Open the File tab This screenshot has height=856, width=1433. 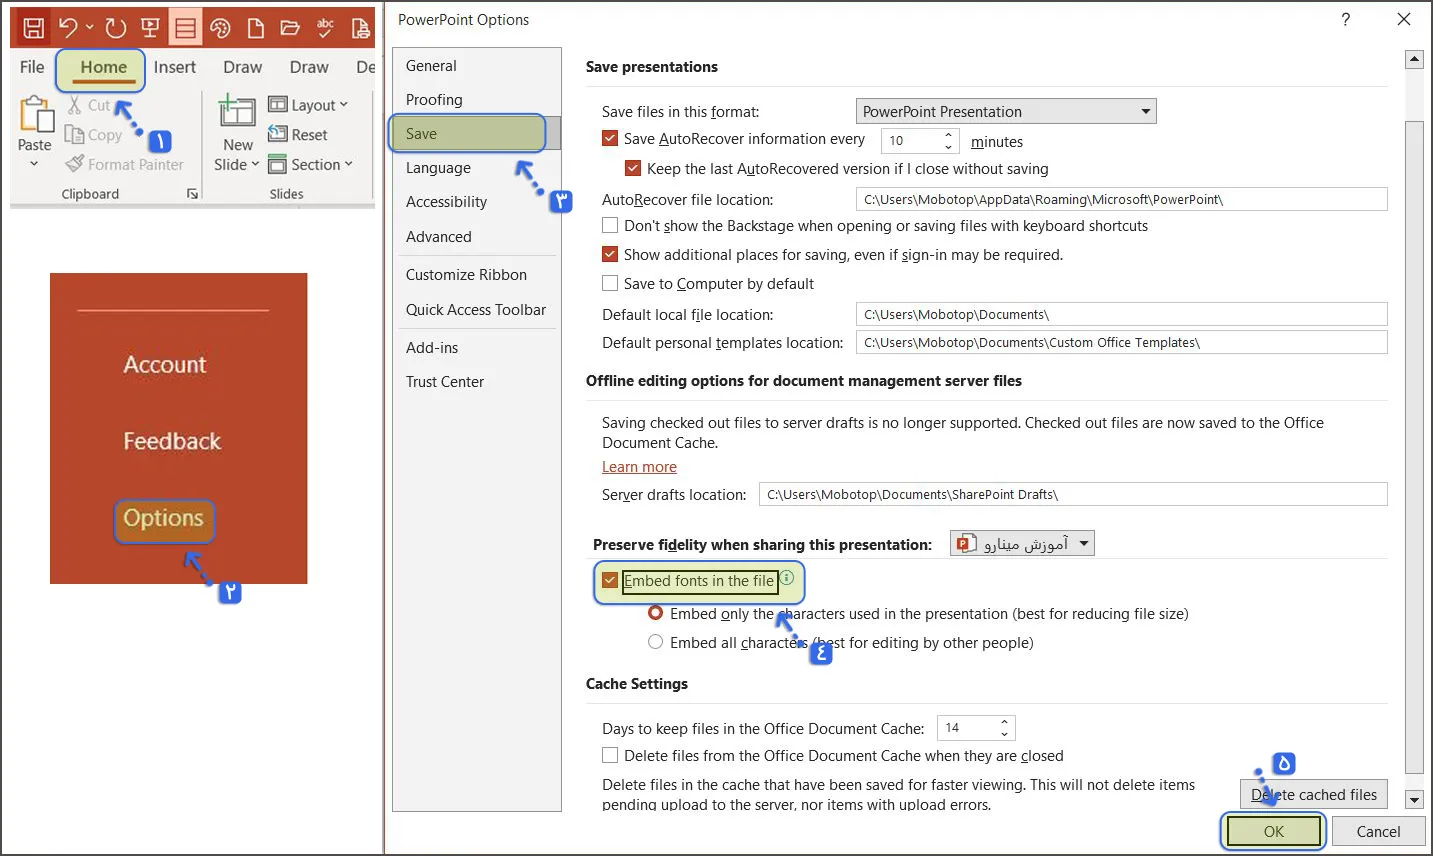click(x=32, y=67)
